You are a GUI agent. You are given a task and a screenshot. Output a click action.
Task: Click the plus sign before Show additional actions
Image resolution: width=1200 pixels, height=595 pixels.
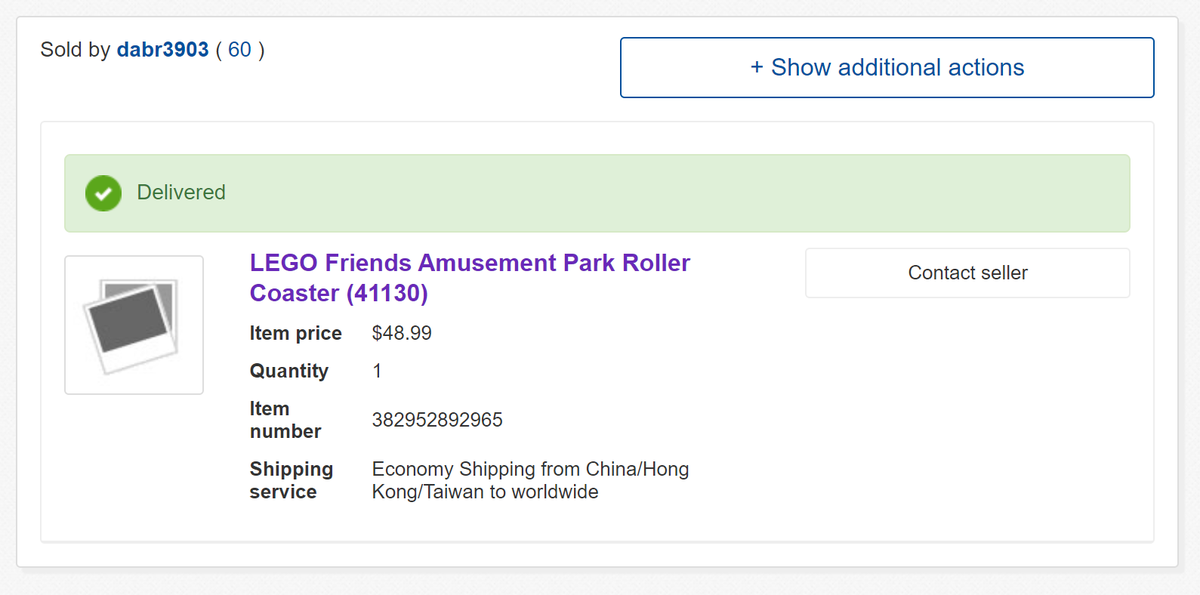(757, 68)
